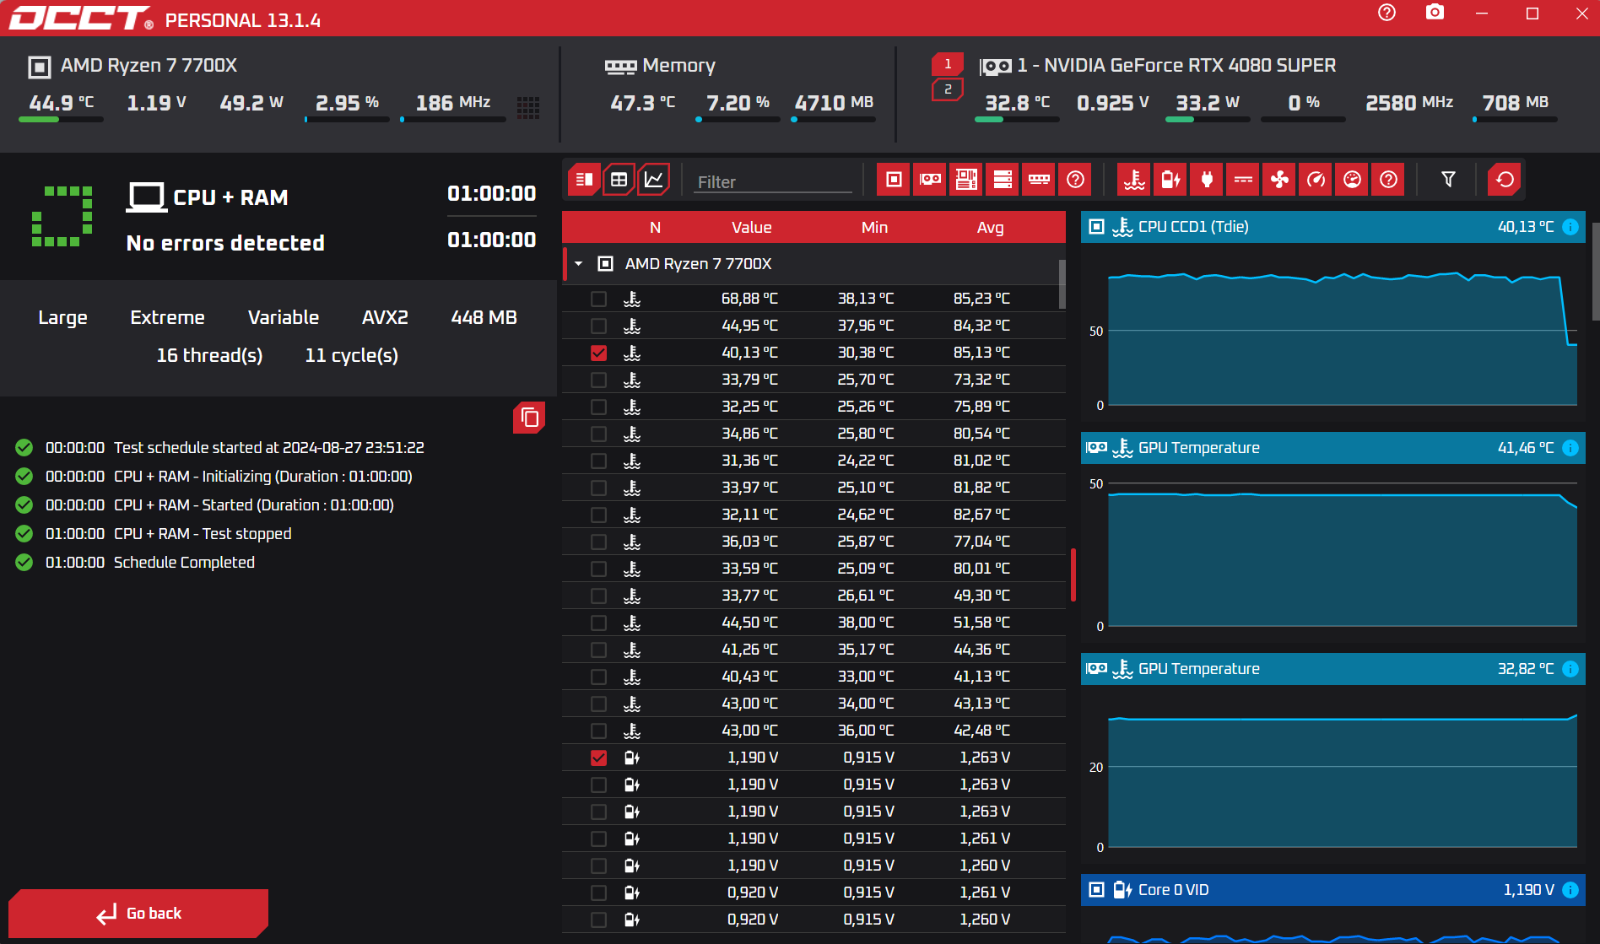Sort the table by the Avg column
The image size is (1600, 944).
(x=990, y=228)
